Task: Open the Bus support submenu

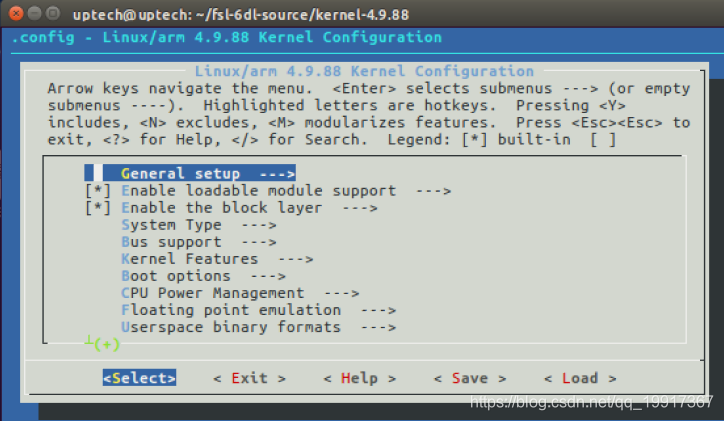Action: coord(199,242)
